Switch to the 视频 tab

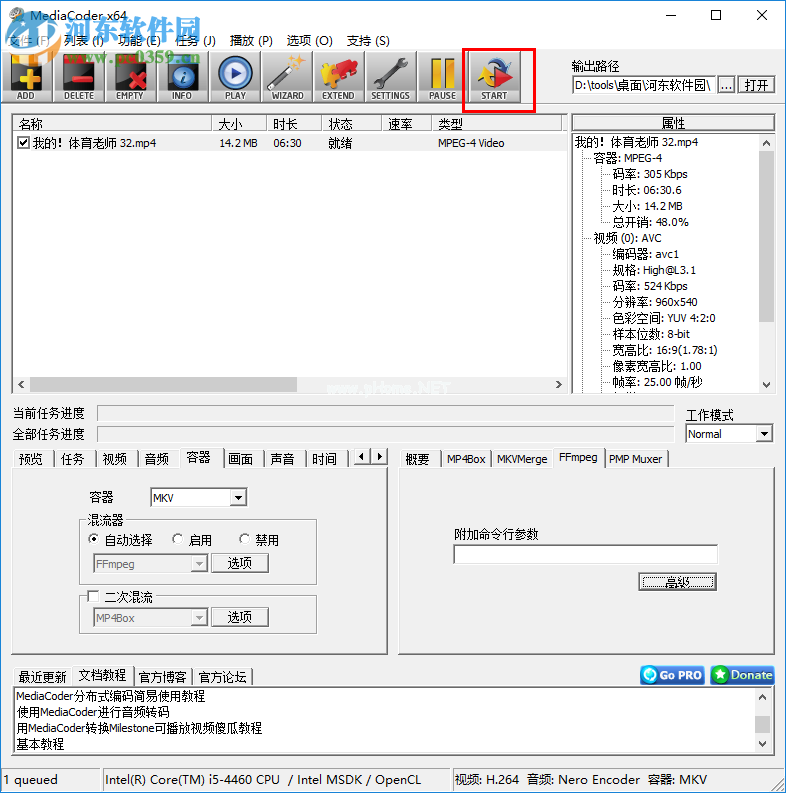(115, 459)
